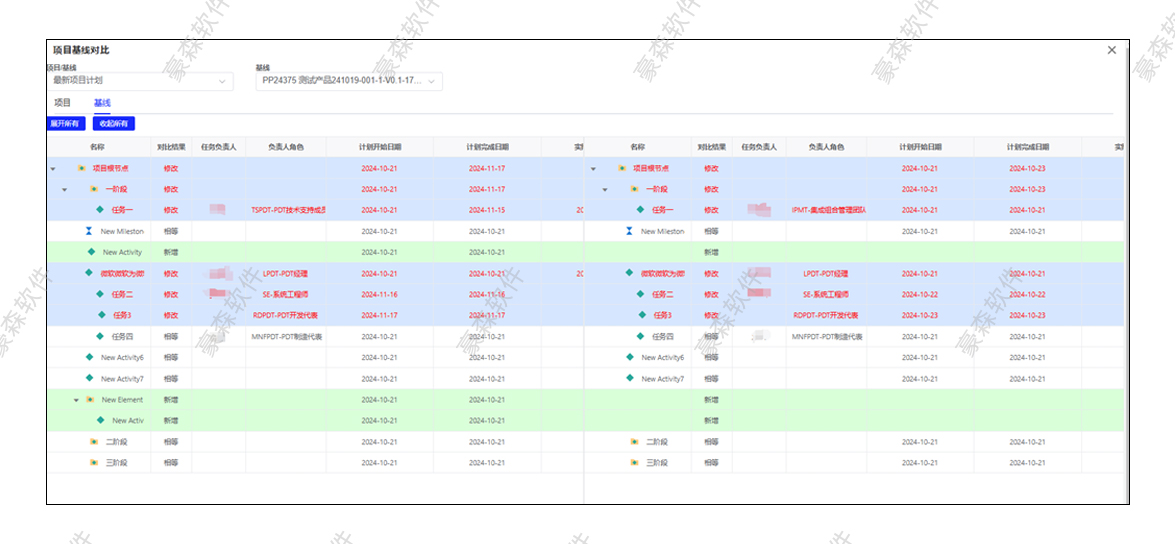The width and height of the screenshot is (1175, 544).
Task: Open the 最新项目计划 dropdown
Action: coord(140,81)
